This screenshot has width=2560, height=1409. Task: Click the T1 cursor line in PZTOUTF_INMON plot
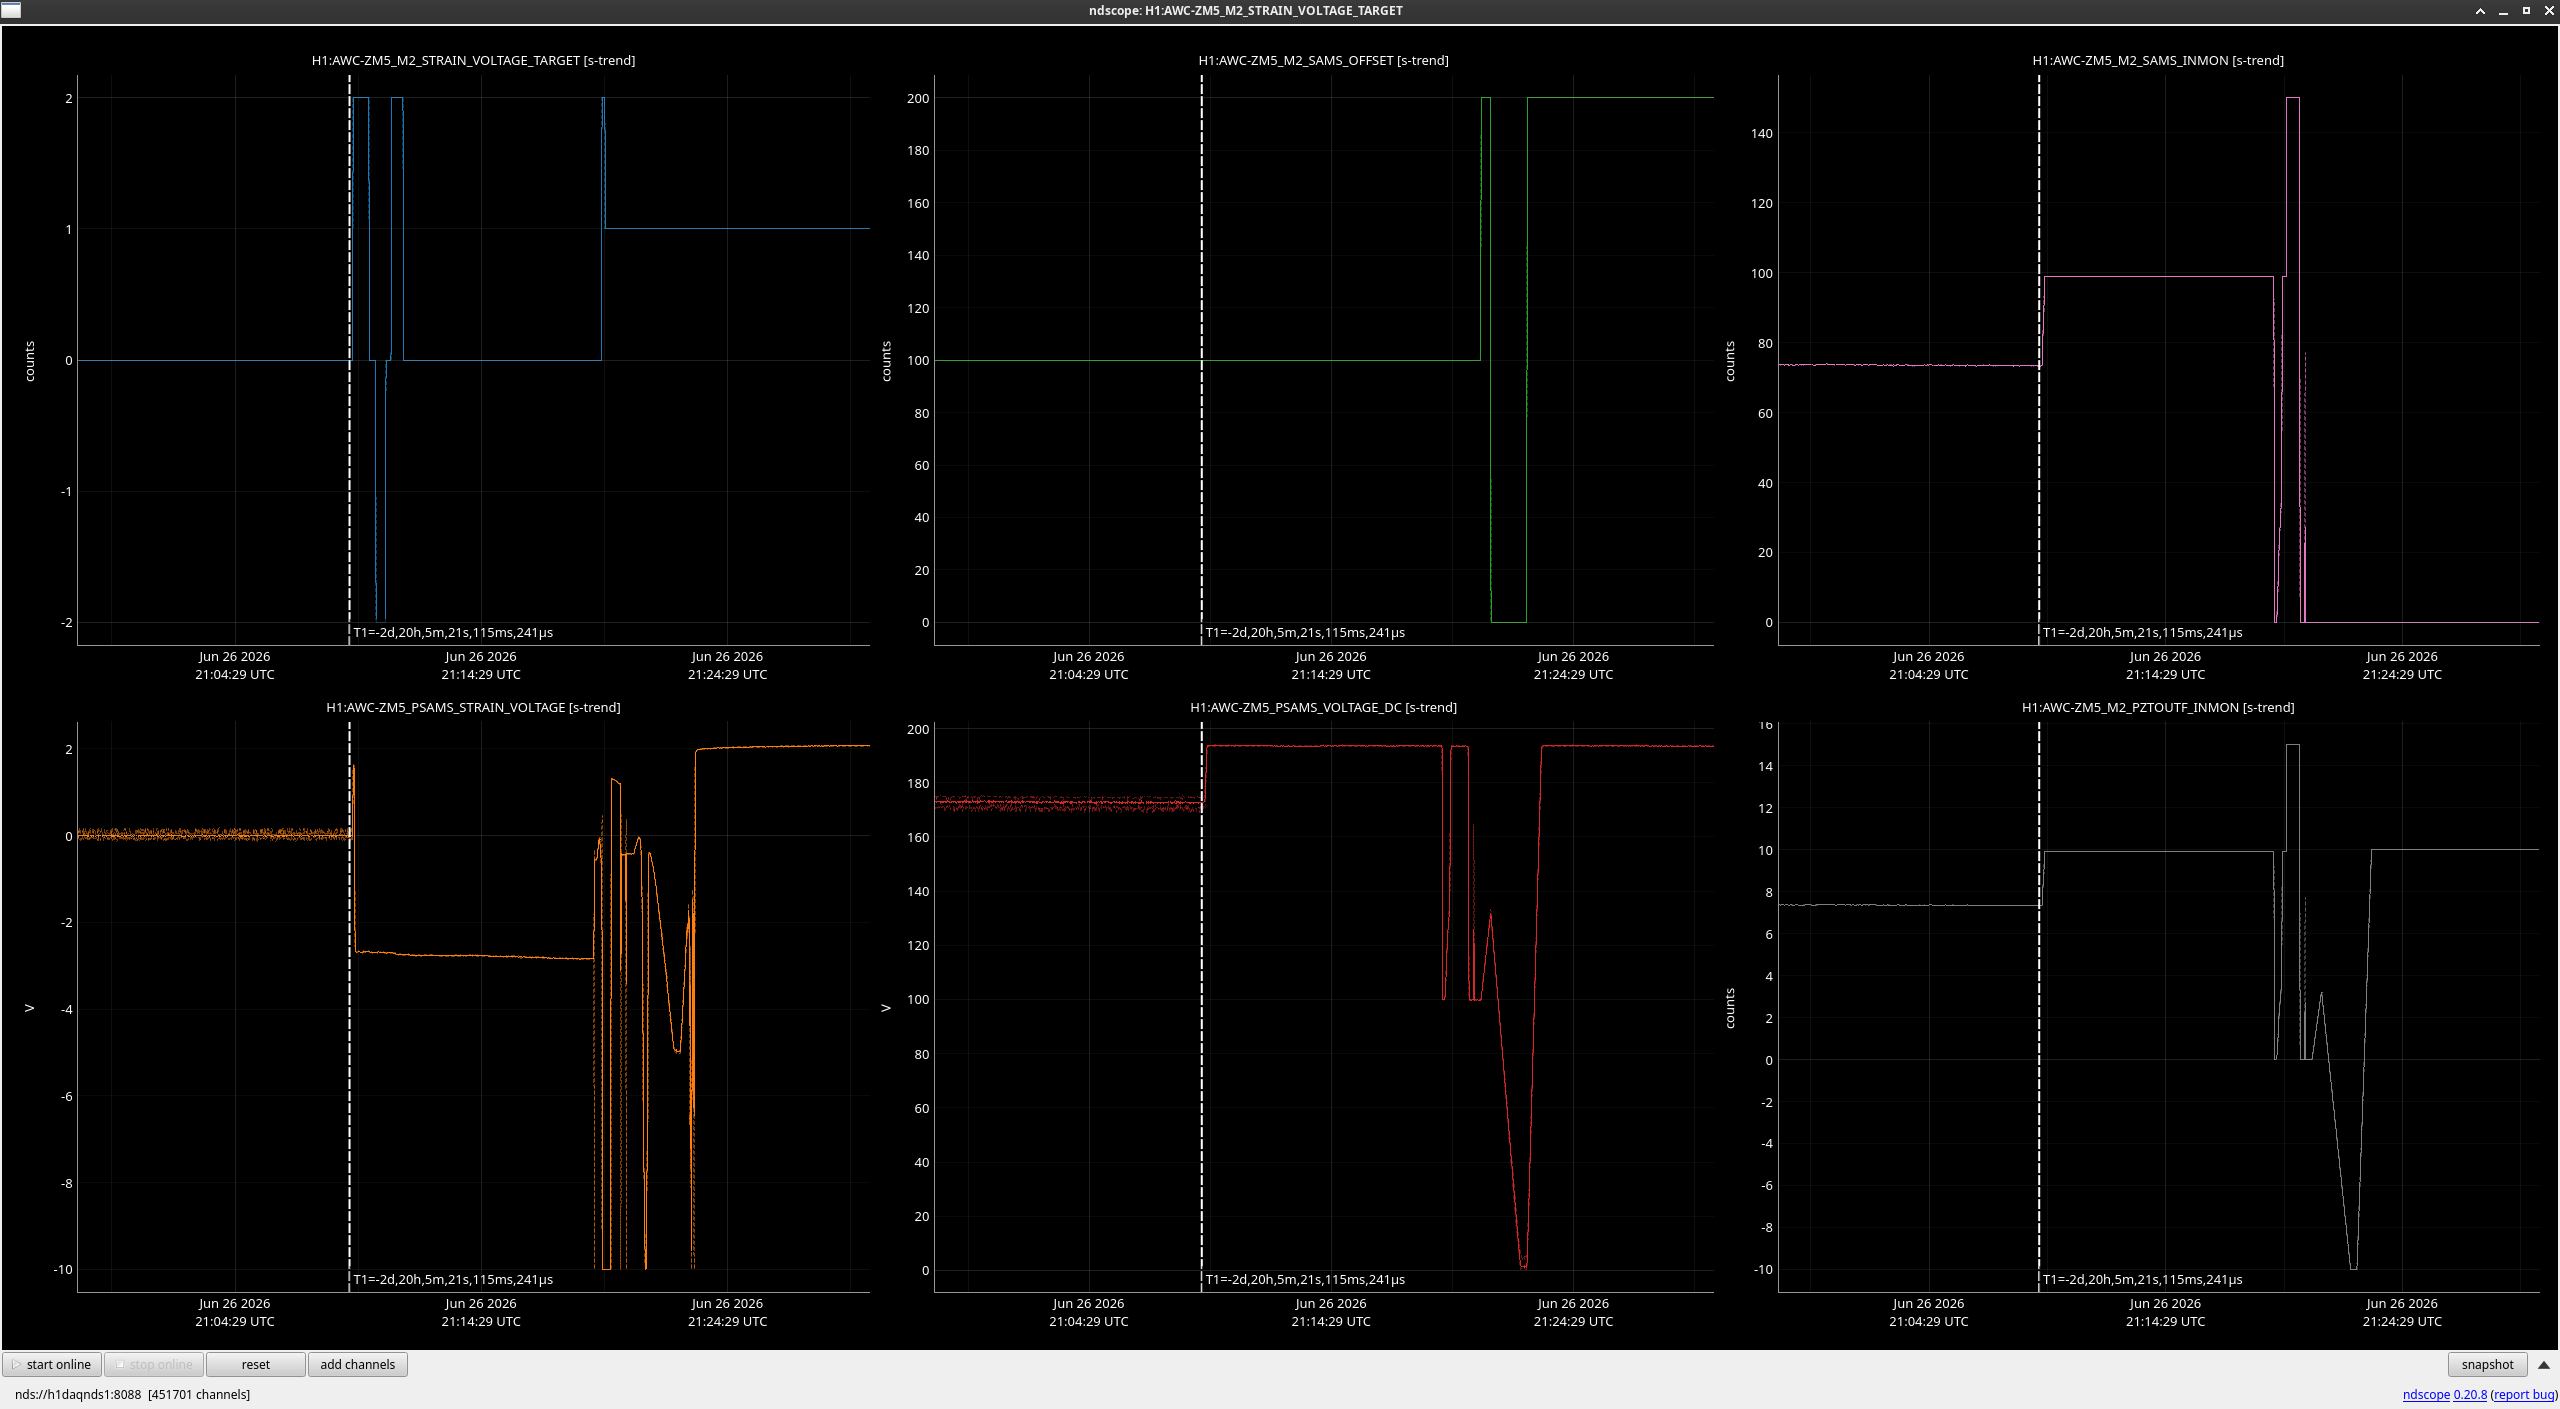[x=2039, y=1007]
